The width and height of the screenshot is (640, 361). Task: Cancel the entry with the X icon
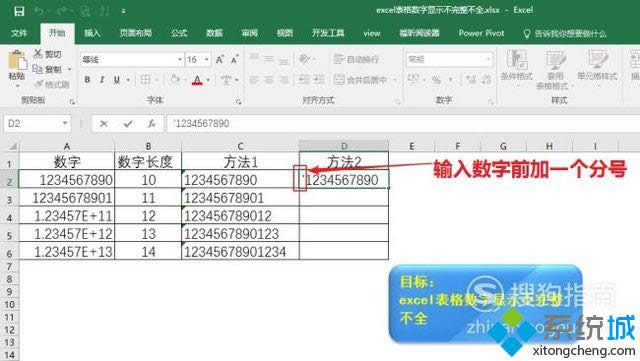[104, 123]
